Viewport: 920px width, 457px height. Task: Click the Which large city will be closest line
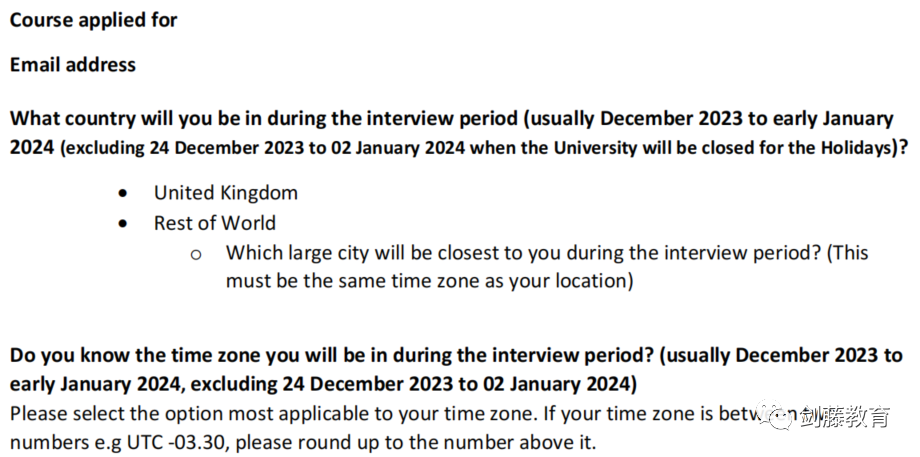point(547,253)
